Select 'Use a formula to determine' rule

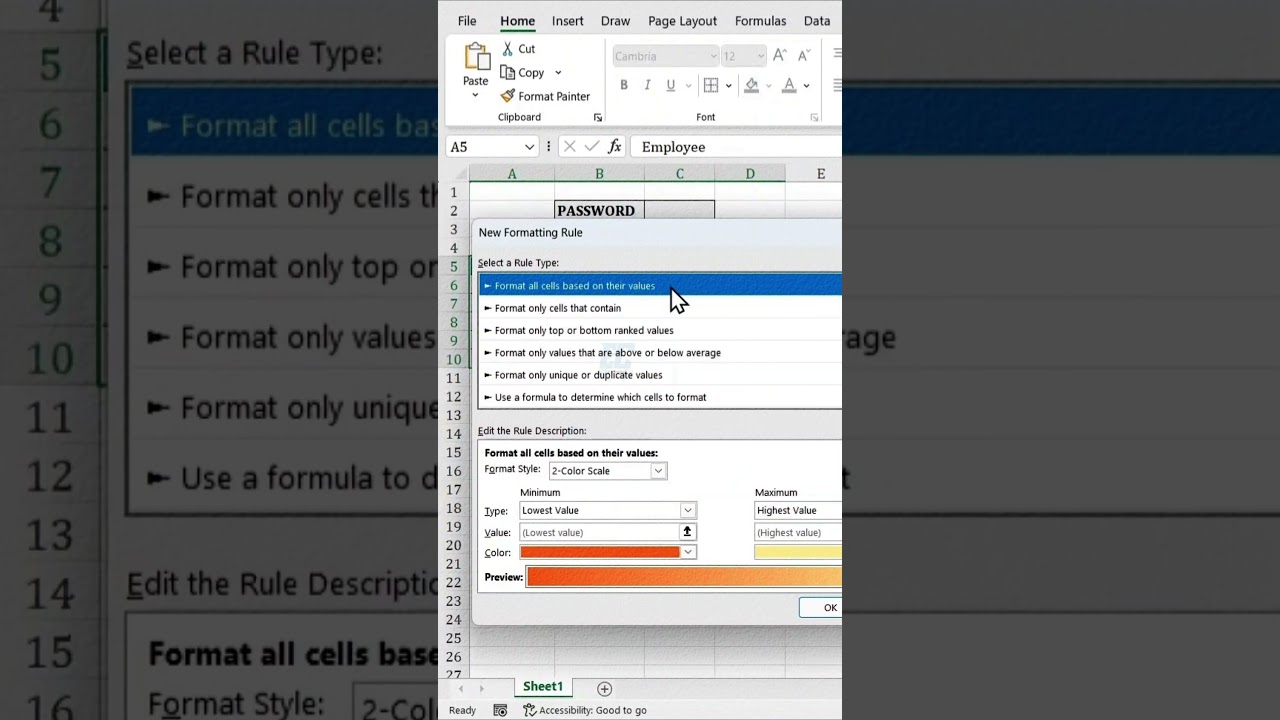click(661, 397)
